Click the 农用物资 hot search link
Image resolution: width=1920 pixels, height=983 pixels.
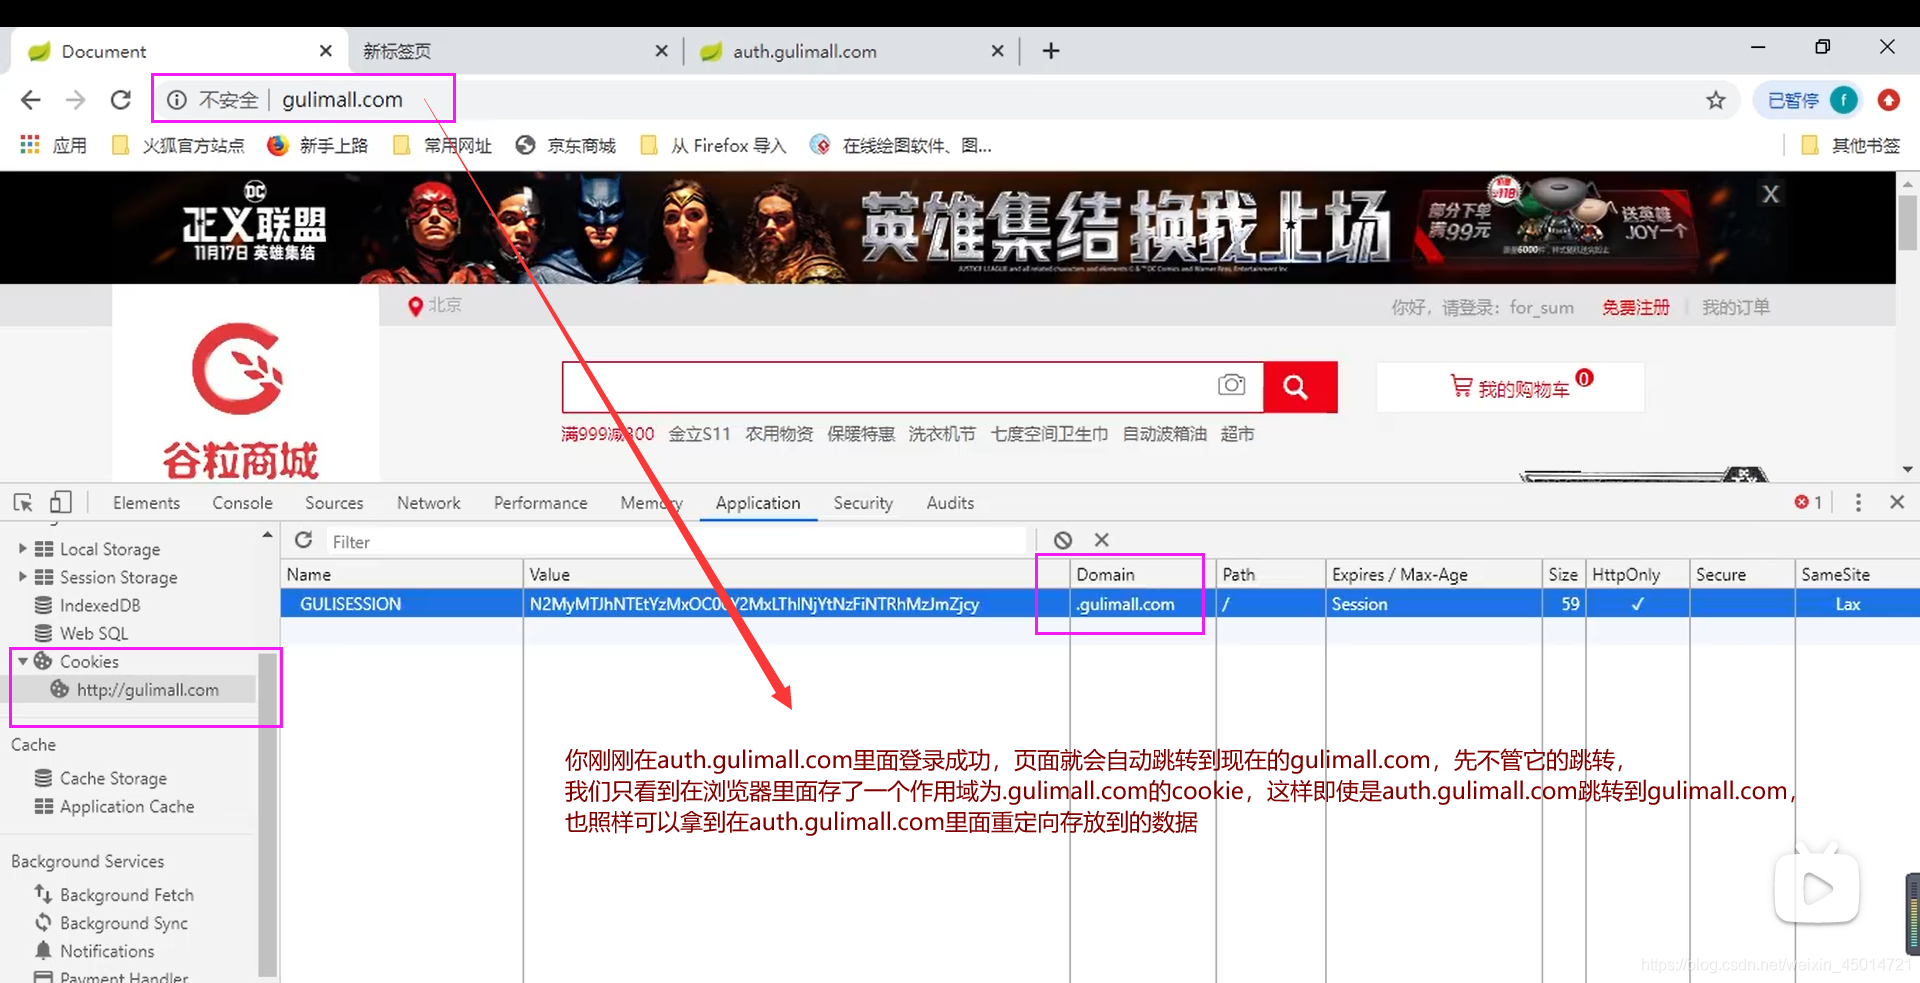click(779, 434)
